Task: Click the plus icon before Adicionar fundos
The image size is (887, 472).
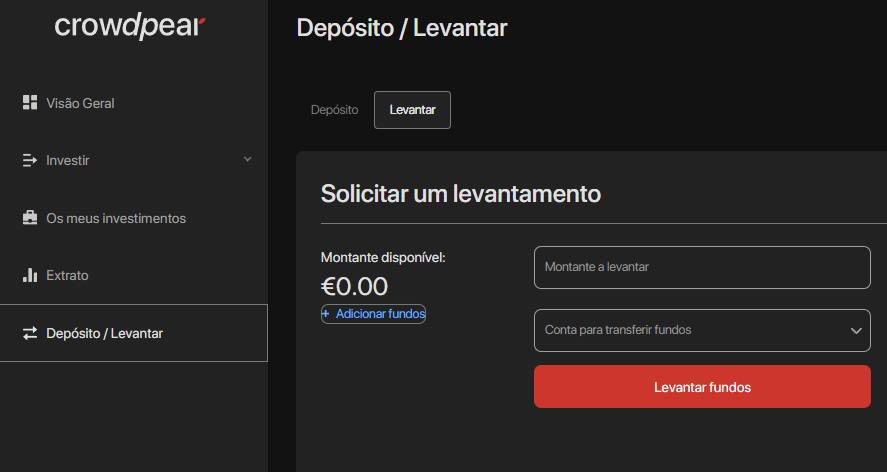Action: tap(326, 314)
